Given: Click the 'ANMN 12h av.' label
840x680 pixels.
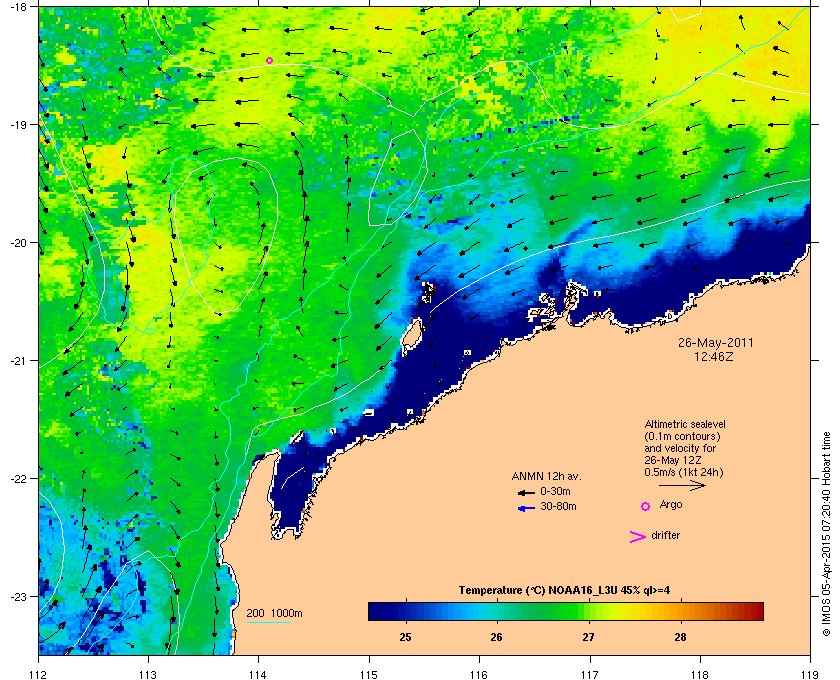Looking at the screenshot, I should 546,476.
